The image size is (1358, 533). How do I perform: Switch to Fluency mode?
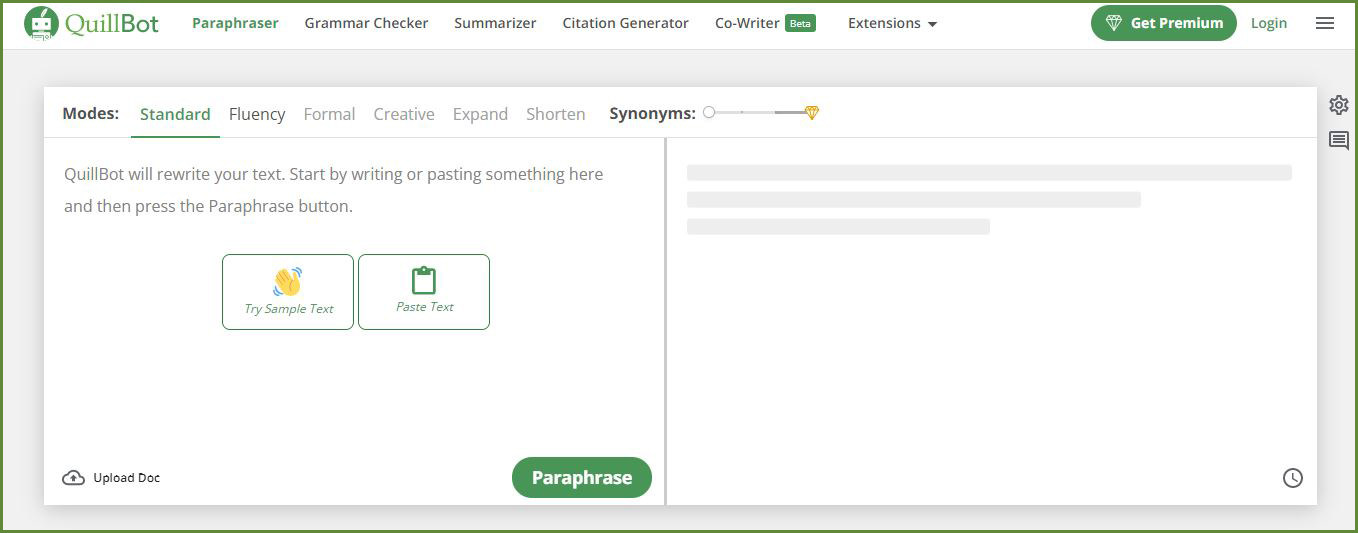tap(257, 114)
